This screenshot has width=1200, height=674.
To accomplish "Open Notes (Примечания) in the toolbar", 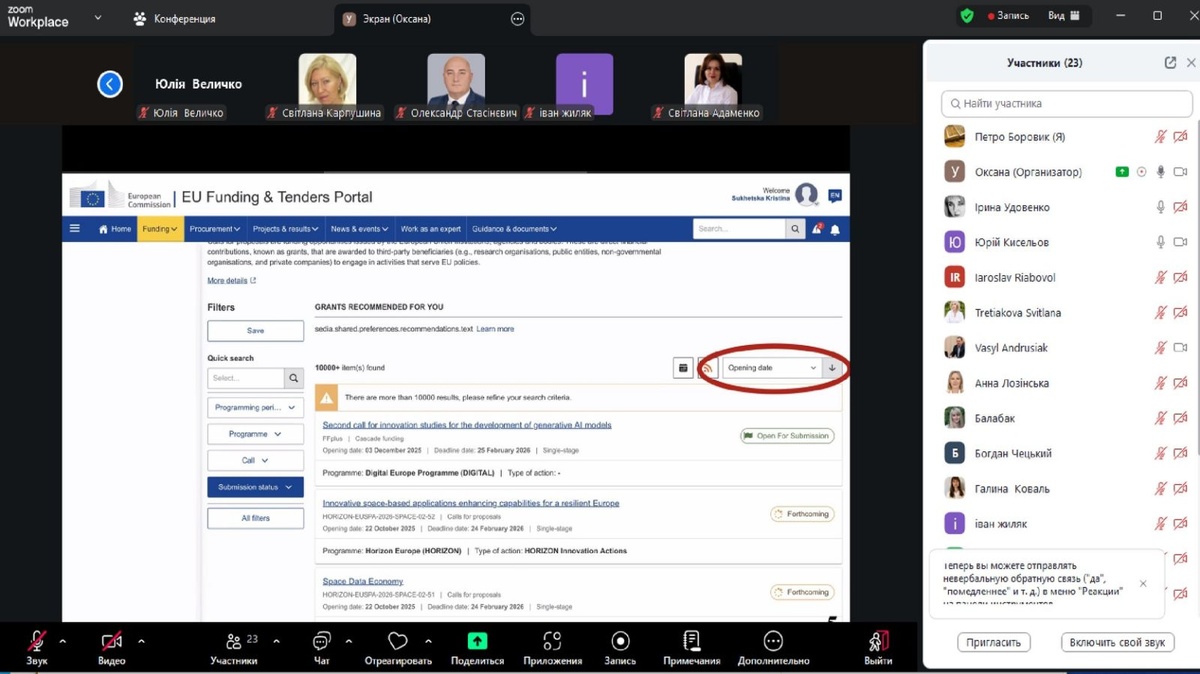I will tap(691, 641).
